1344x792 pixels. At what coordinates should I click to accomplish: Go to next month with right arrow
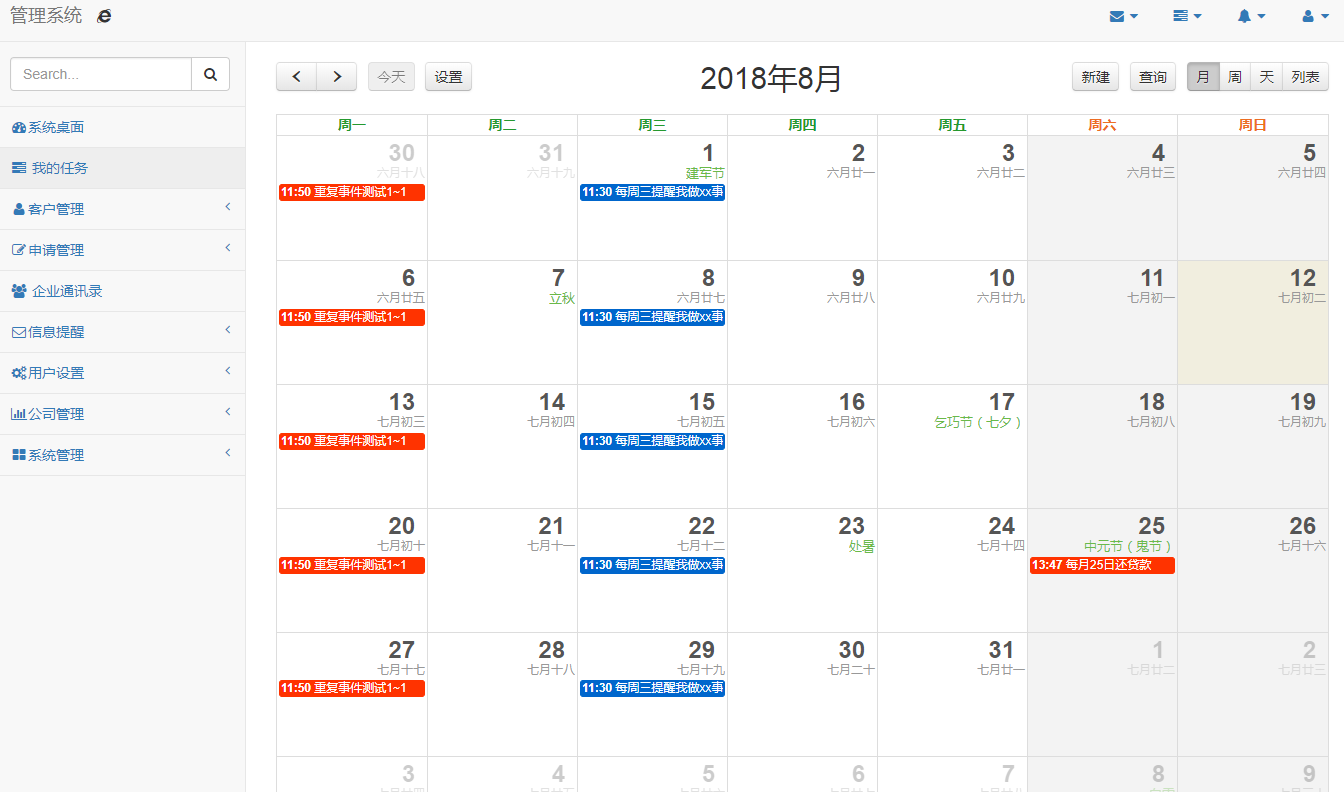[337, 77]
